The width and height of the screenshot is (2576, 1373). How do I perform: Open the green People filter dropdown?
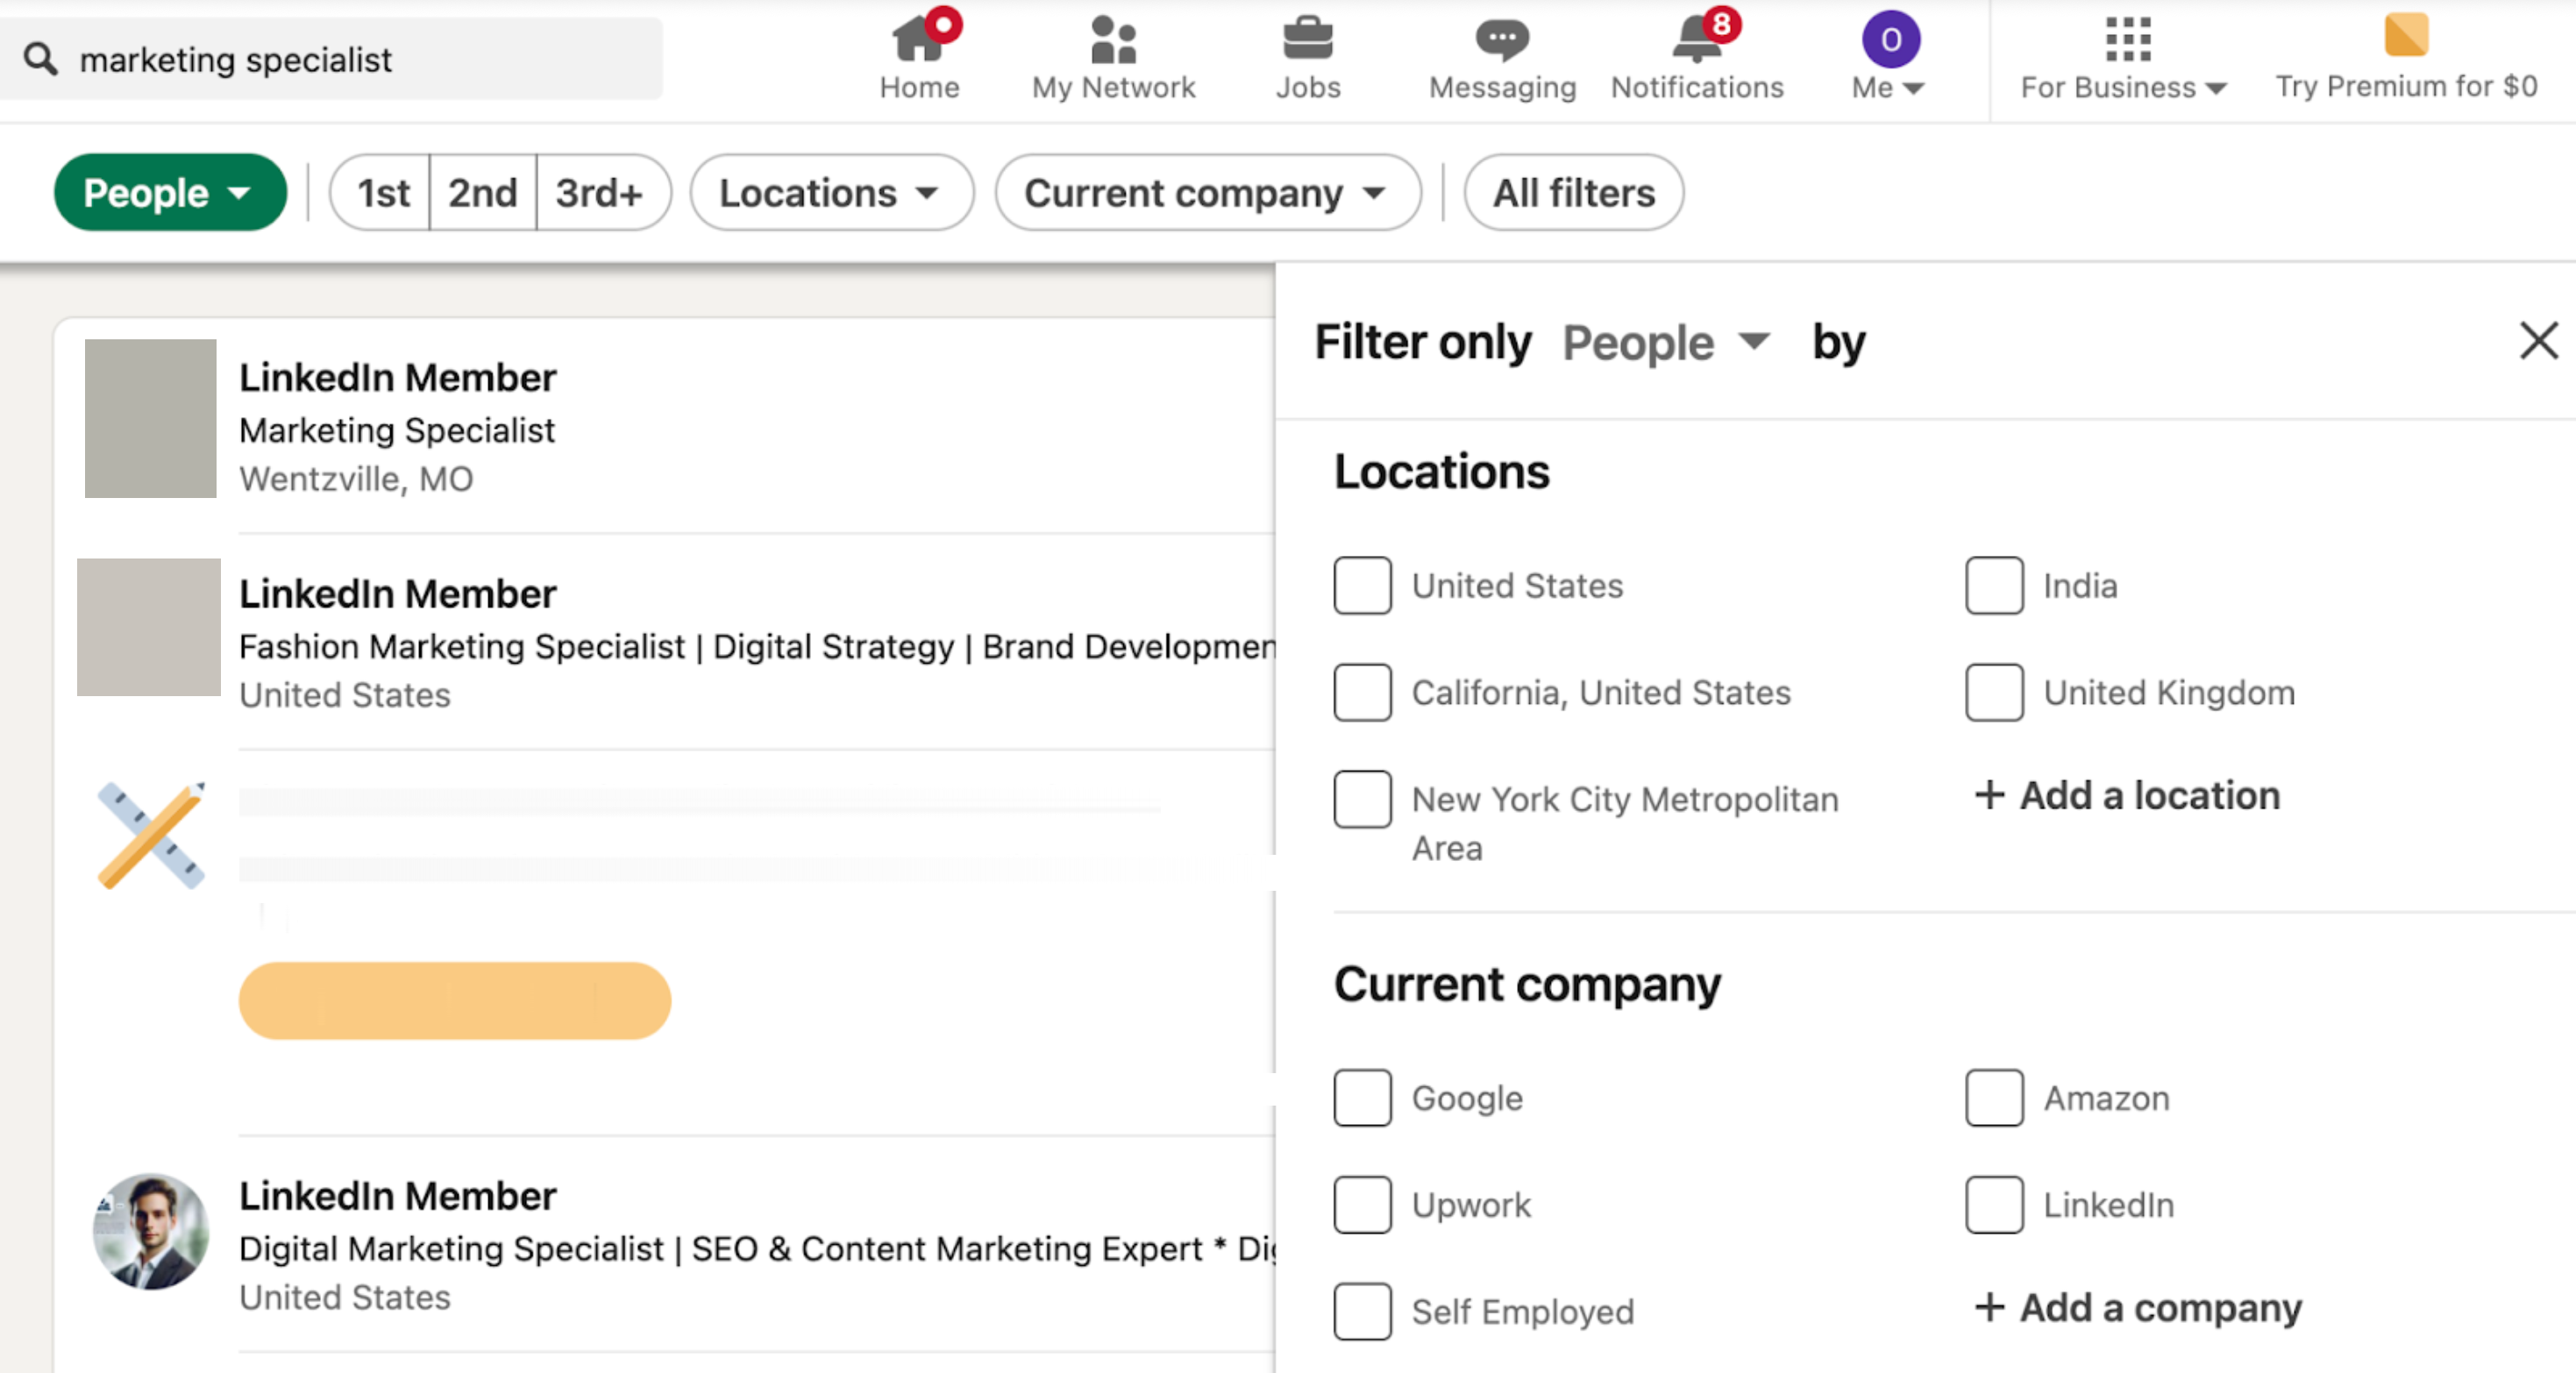(170, 192)
